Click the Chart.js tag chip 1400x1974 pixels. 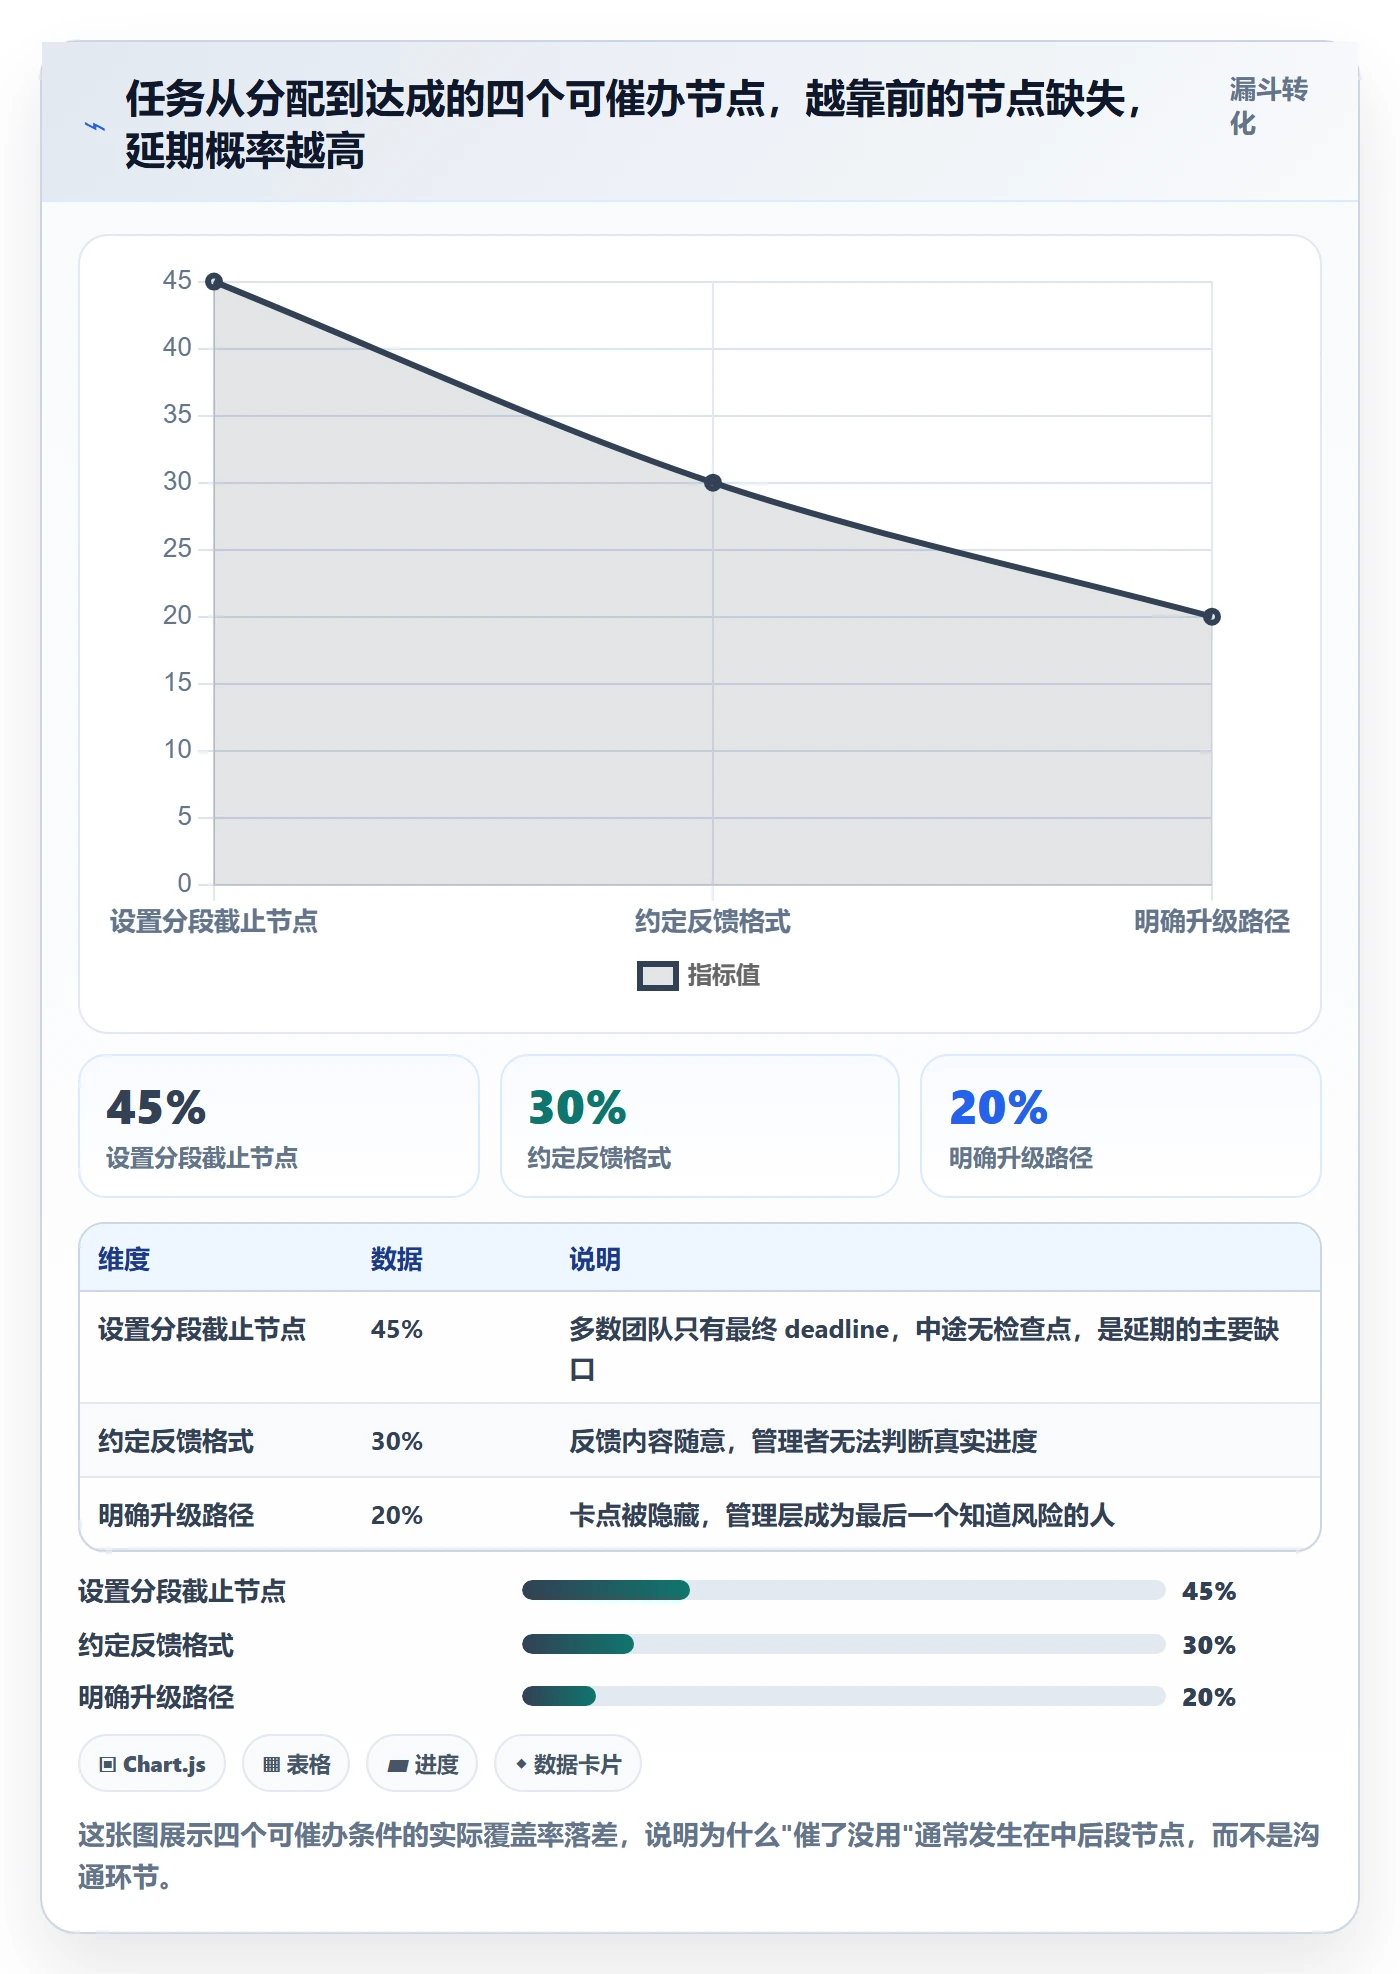[x=152, y=1764]
